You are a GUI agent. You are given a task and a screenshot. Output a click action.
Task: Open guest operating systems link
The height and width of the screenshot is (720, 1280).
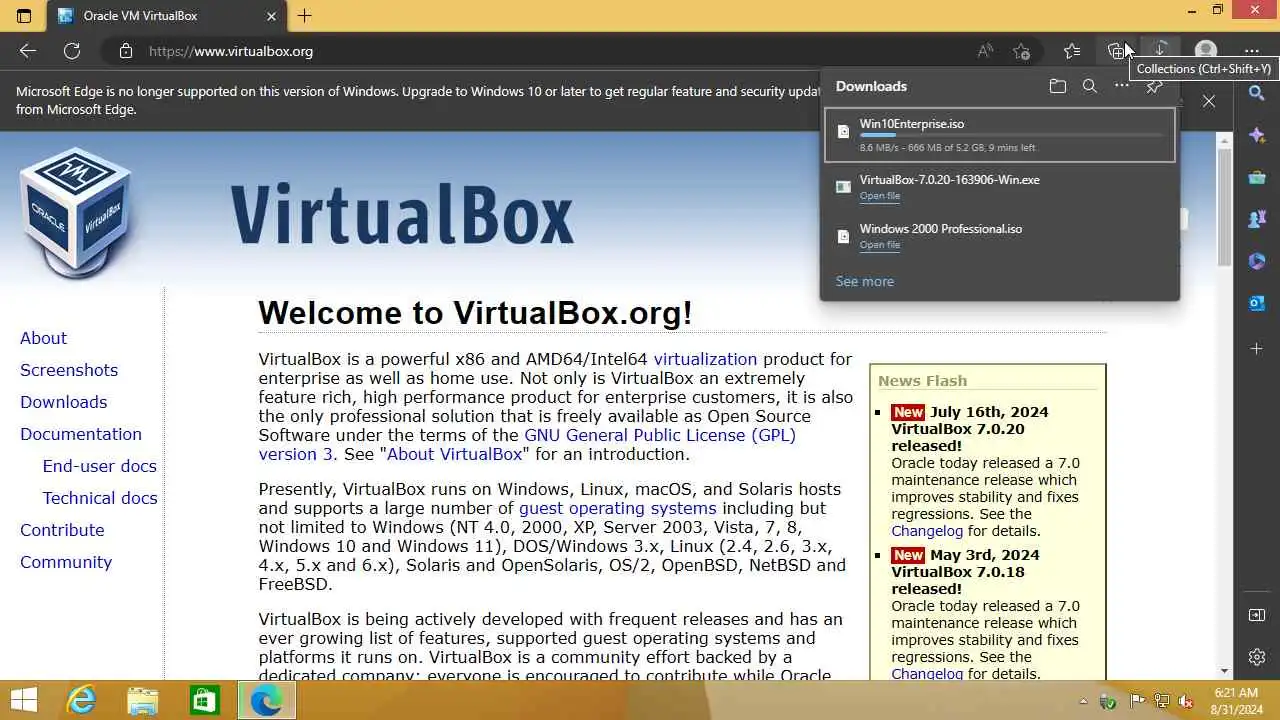pos(617,508)
